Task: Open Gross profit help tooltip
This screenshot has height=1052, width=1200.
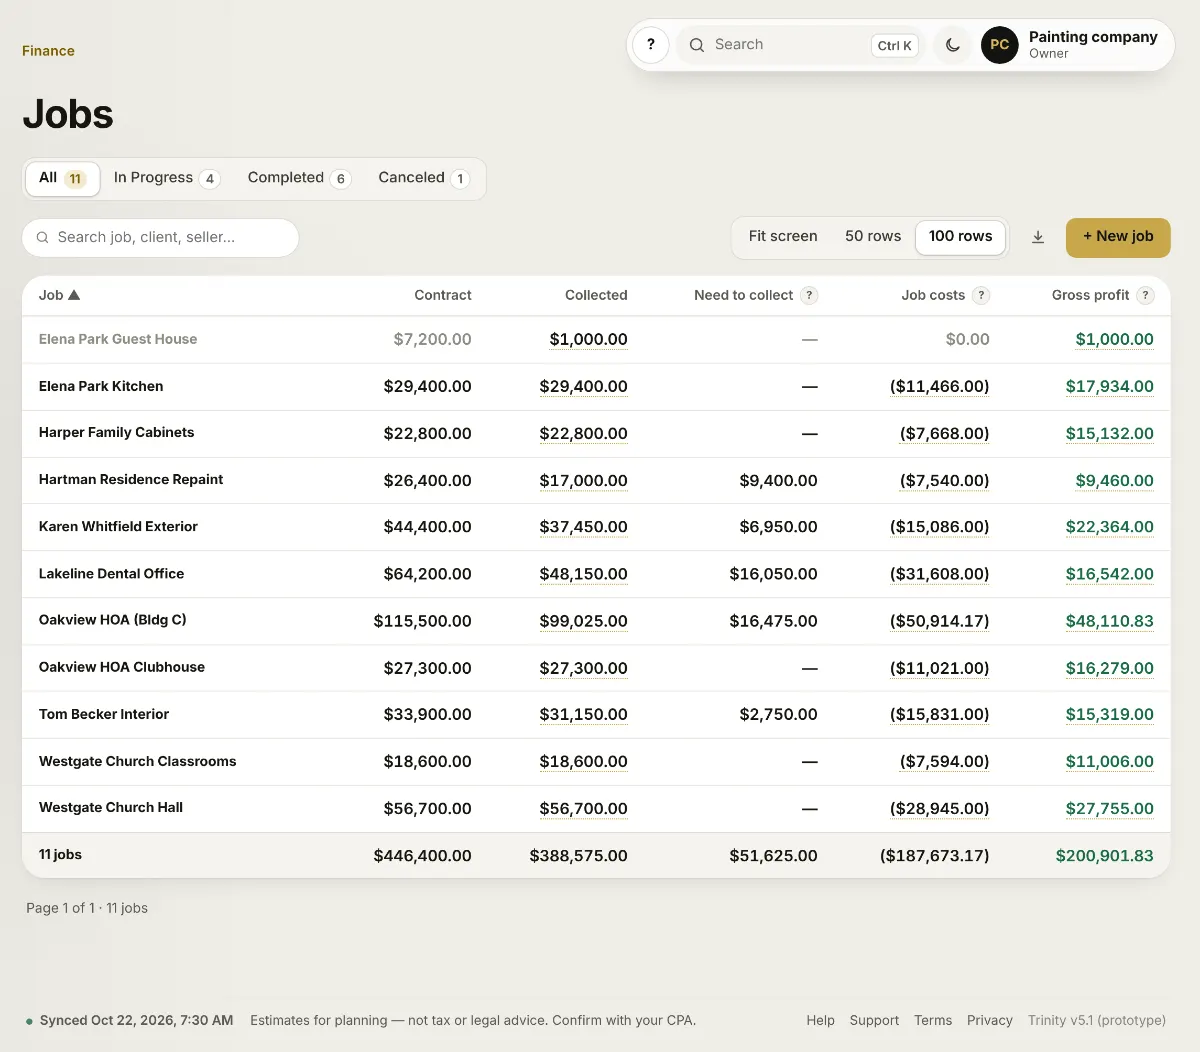Action: click(x=1146, y=295)
